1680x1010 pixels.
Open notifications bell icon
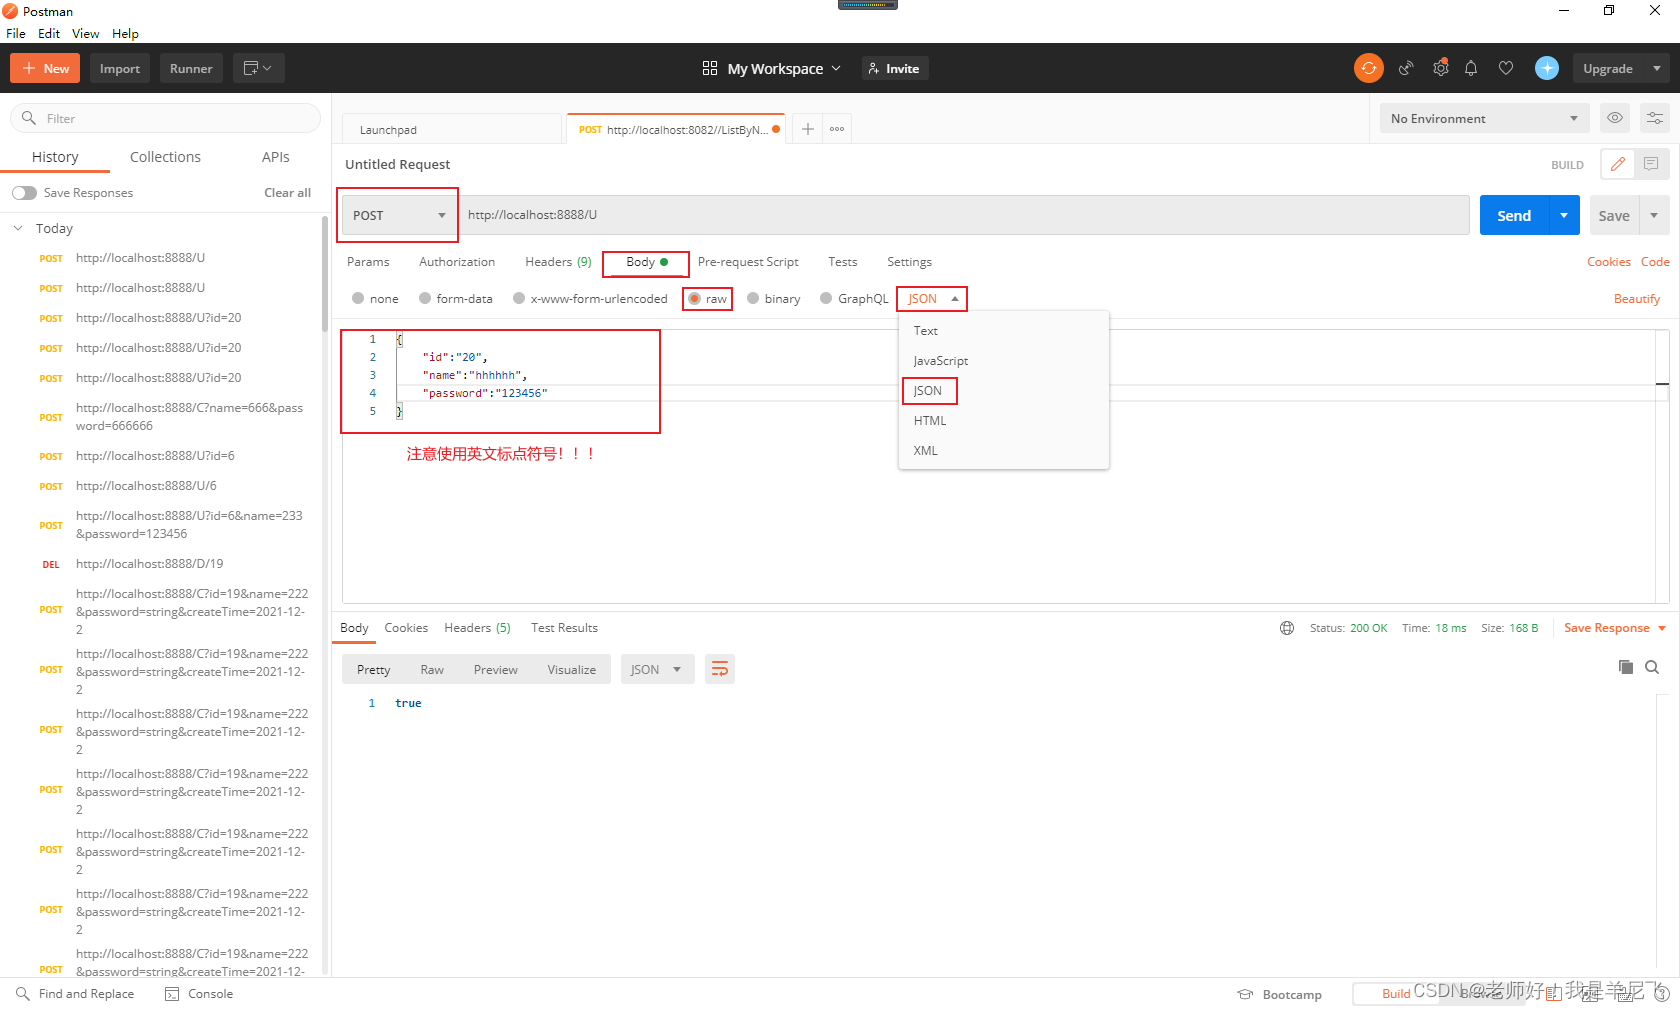[x=1471, y=68]
